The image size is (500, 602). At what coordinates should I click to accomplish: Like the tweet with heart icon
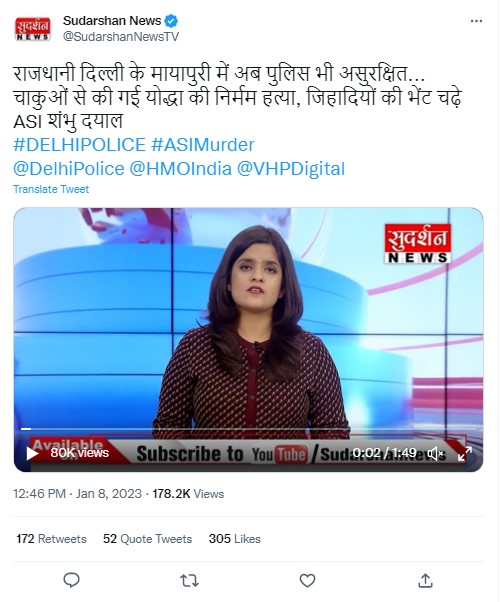click(307, 580)
